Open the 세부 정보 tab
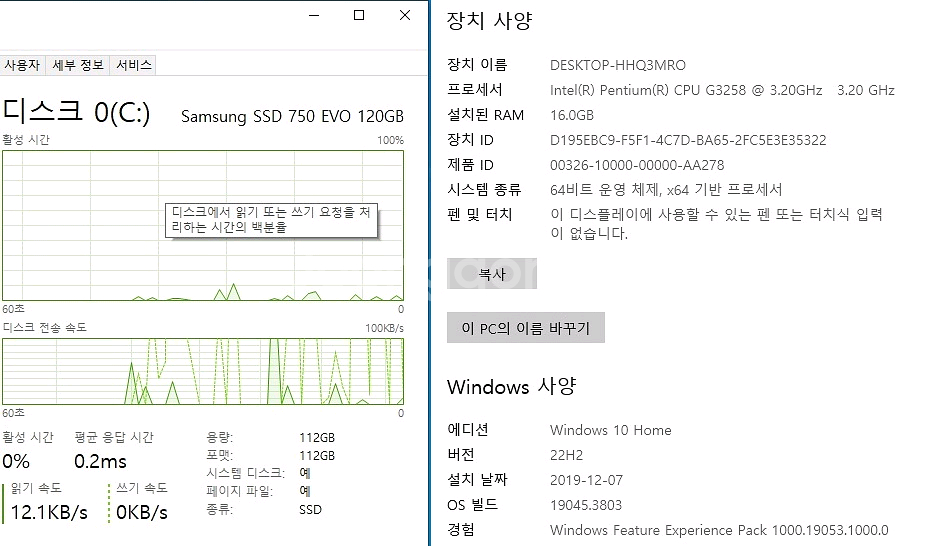Image resolution: width=932 pixels, height=546 pixels. pos(78,65)
